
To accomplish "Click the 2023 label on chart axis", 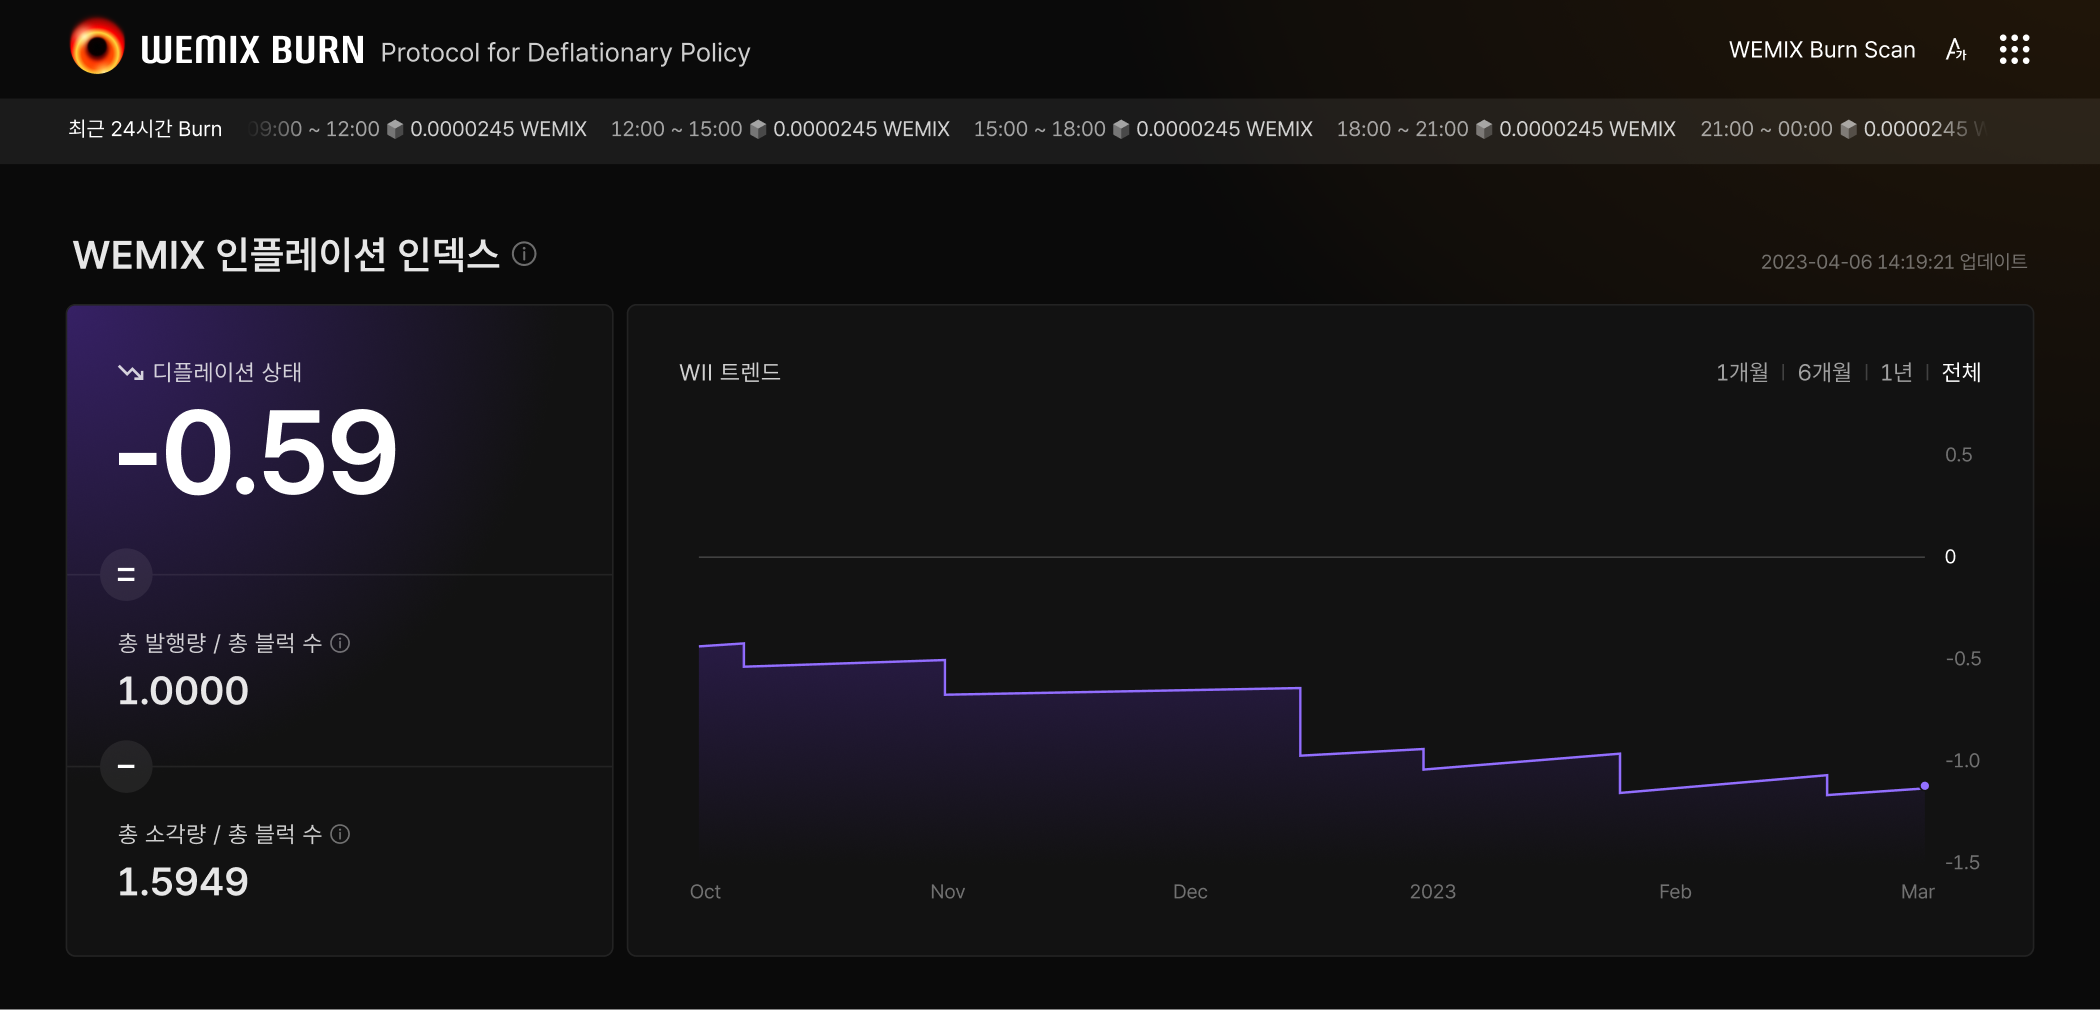I will 1432,891.
